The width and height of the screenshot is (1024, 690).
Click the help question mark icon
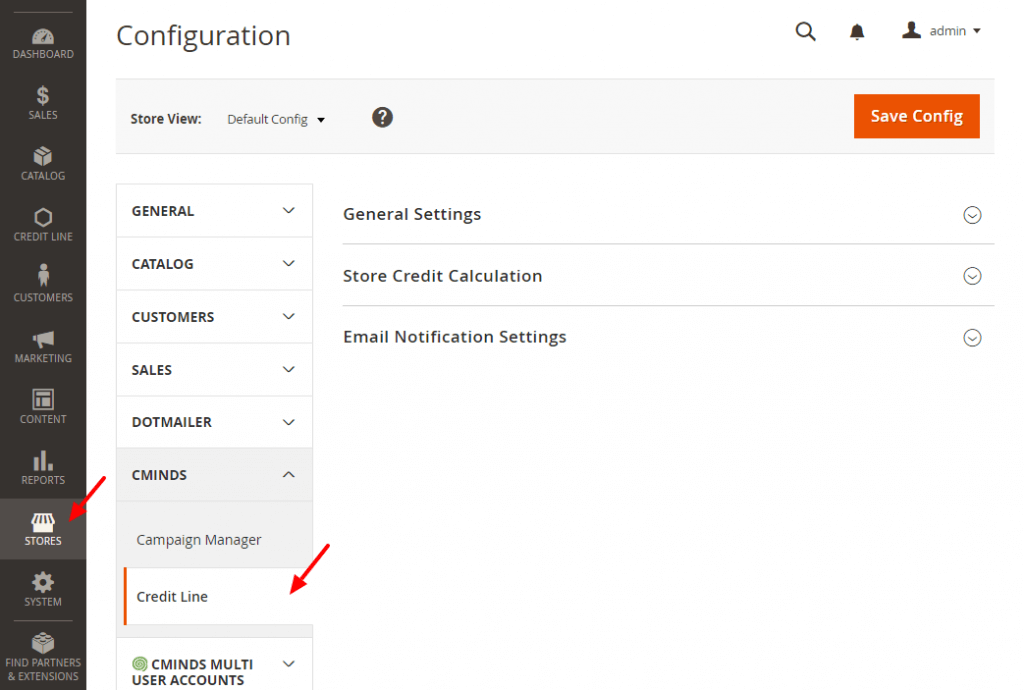382,118
